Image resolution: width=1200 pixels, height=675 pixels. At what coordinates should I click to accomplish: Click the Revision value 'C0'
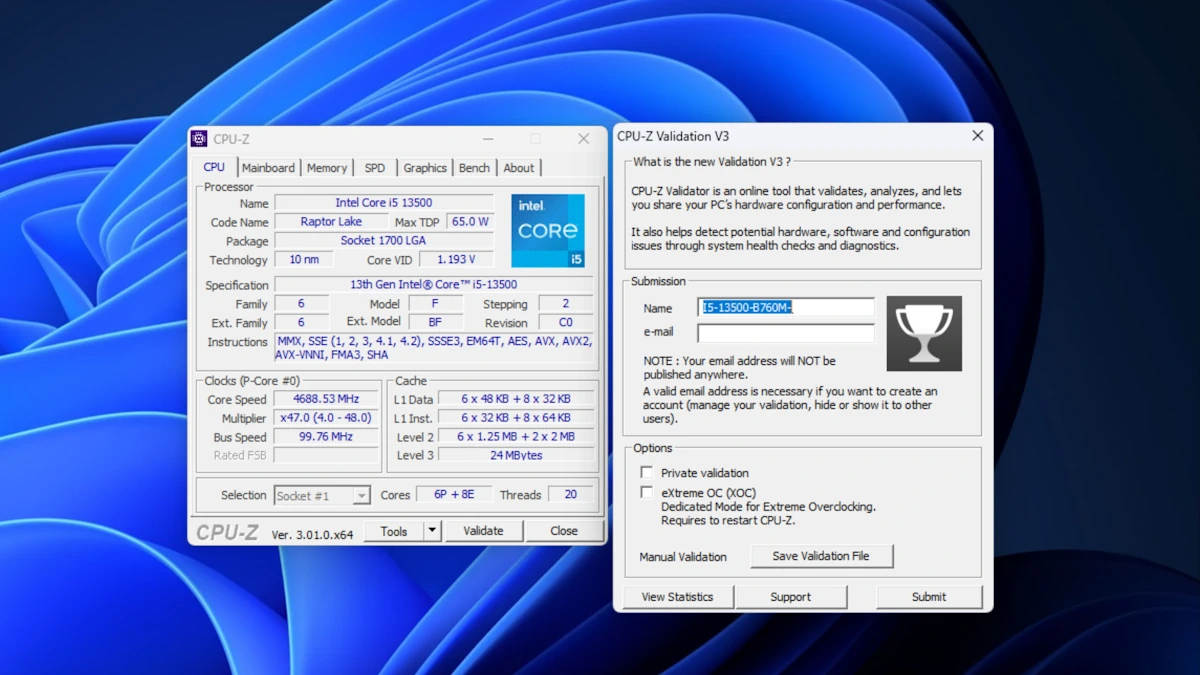coord(565,323)
